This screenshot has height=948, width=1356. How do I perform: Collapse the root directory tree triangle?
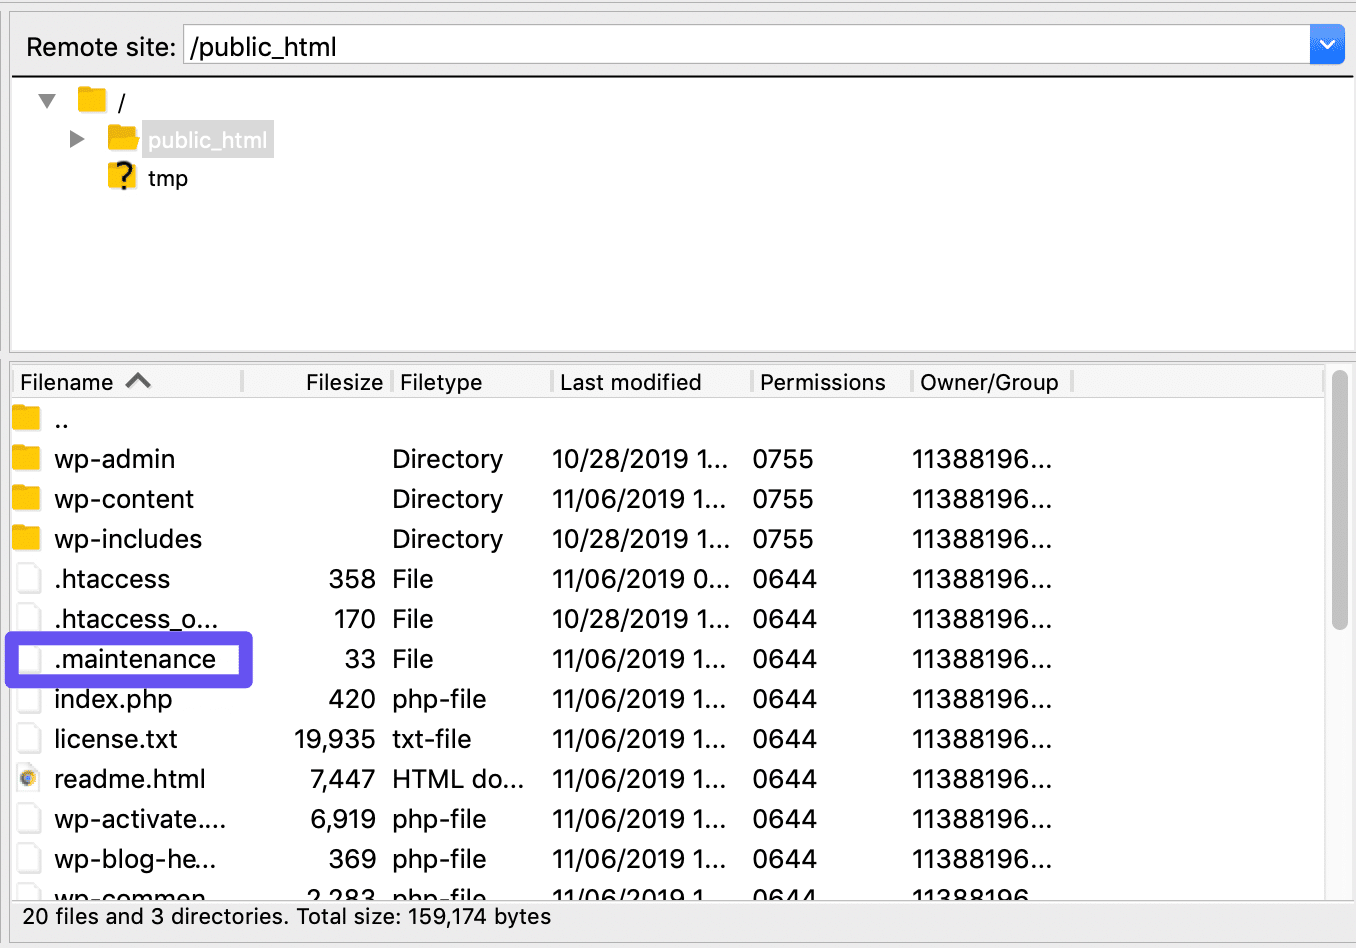46,99
